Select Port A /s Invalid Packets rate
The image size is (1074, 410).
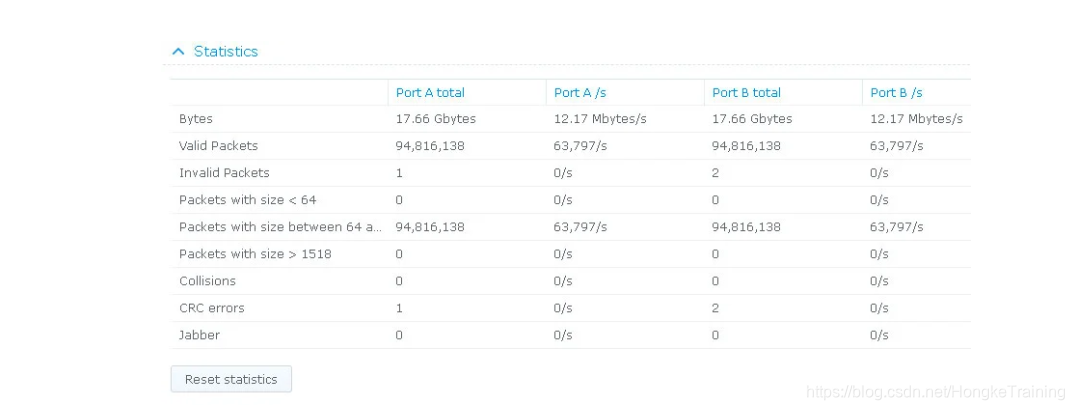tap(563, 173)
